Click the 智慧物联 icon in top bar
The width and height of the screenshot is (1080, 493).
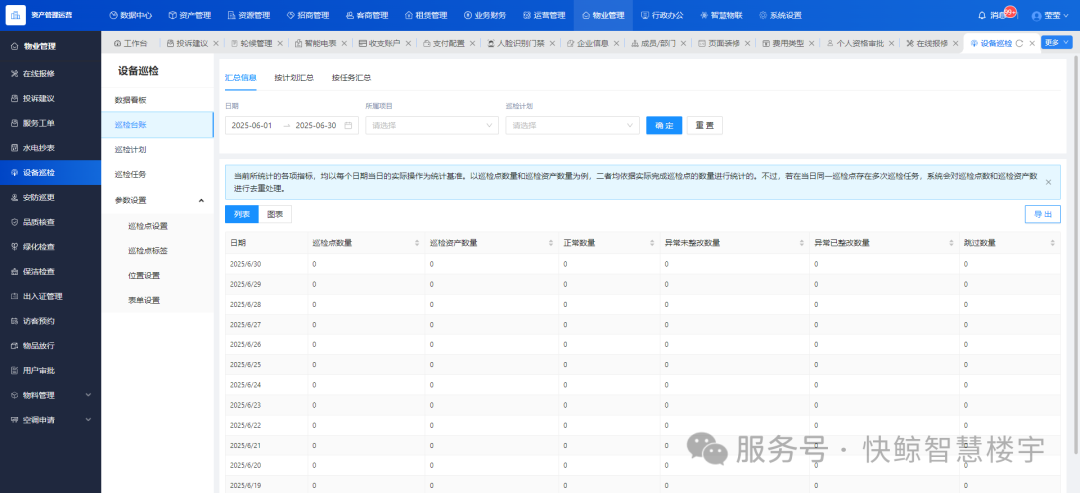(703, 14)
